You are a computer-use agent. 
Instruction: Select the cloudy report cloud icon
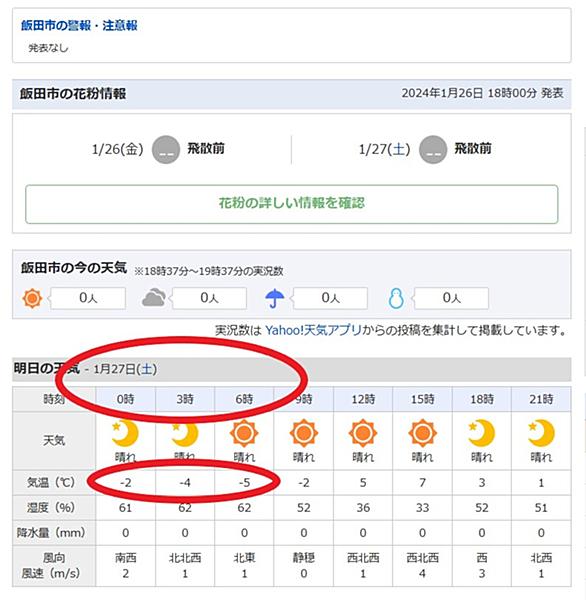[153, 298]
